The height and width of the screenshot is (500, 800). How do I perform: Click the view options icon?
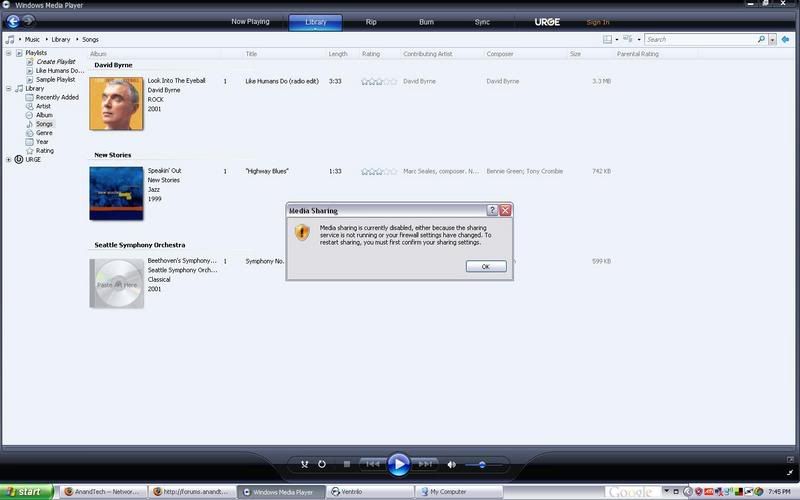pos(628,39)
